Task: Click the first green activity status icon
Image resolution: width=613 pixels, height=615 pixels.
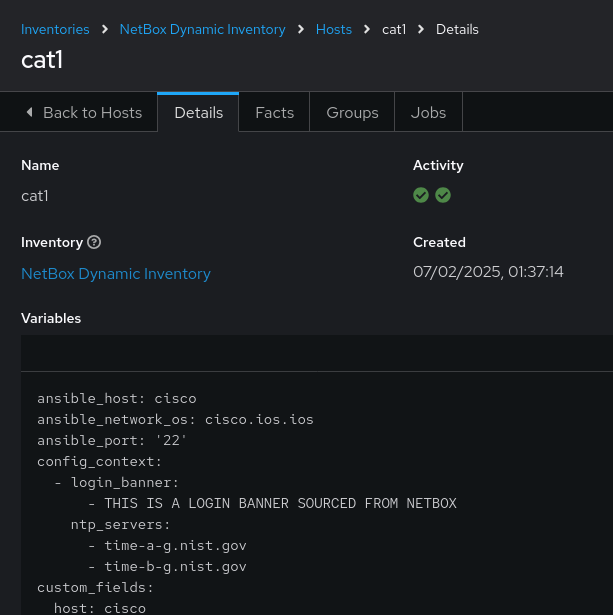Action: pos(421,195)
